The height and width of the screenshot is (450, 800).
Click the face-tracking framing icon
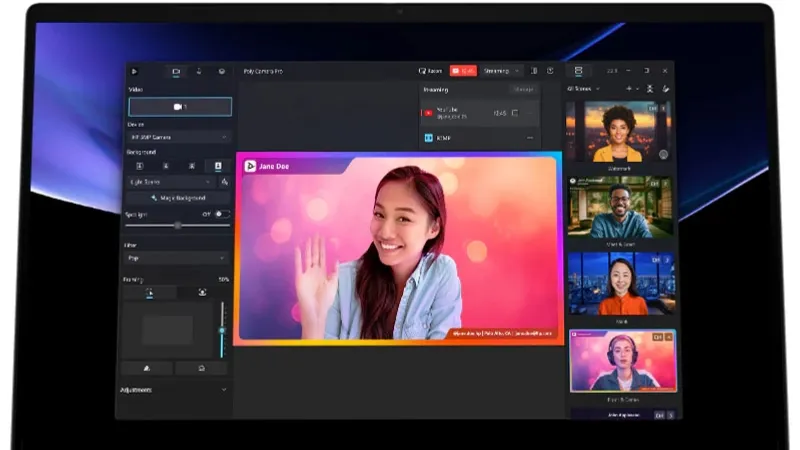coord(203,293)
